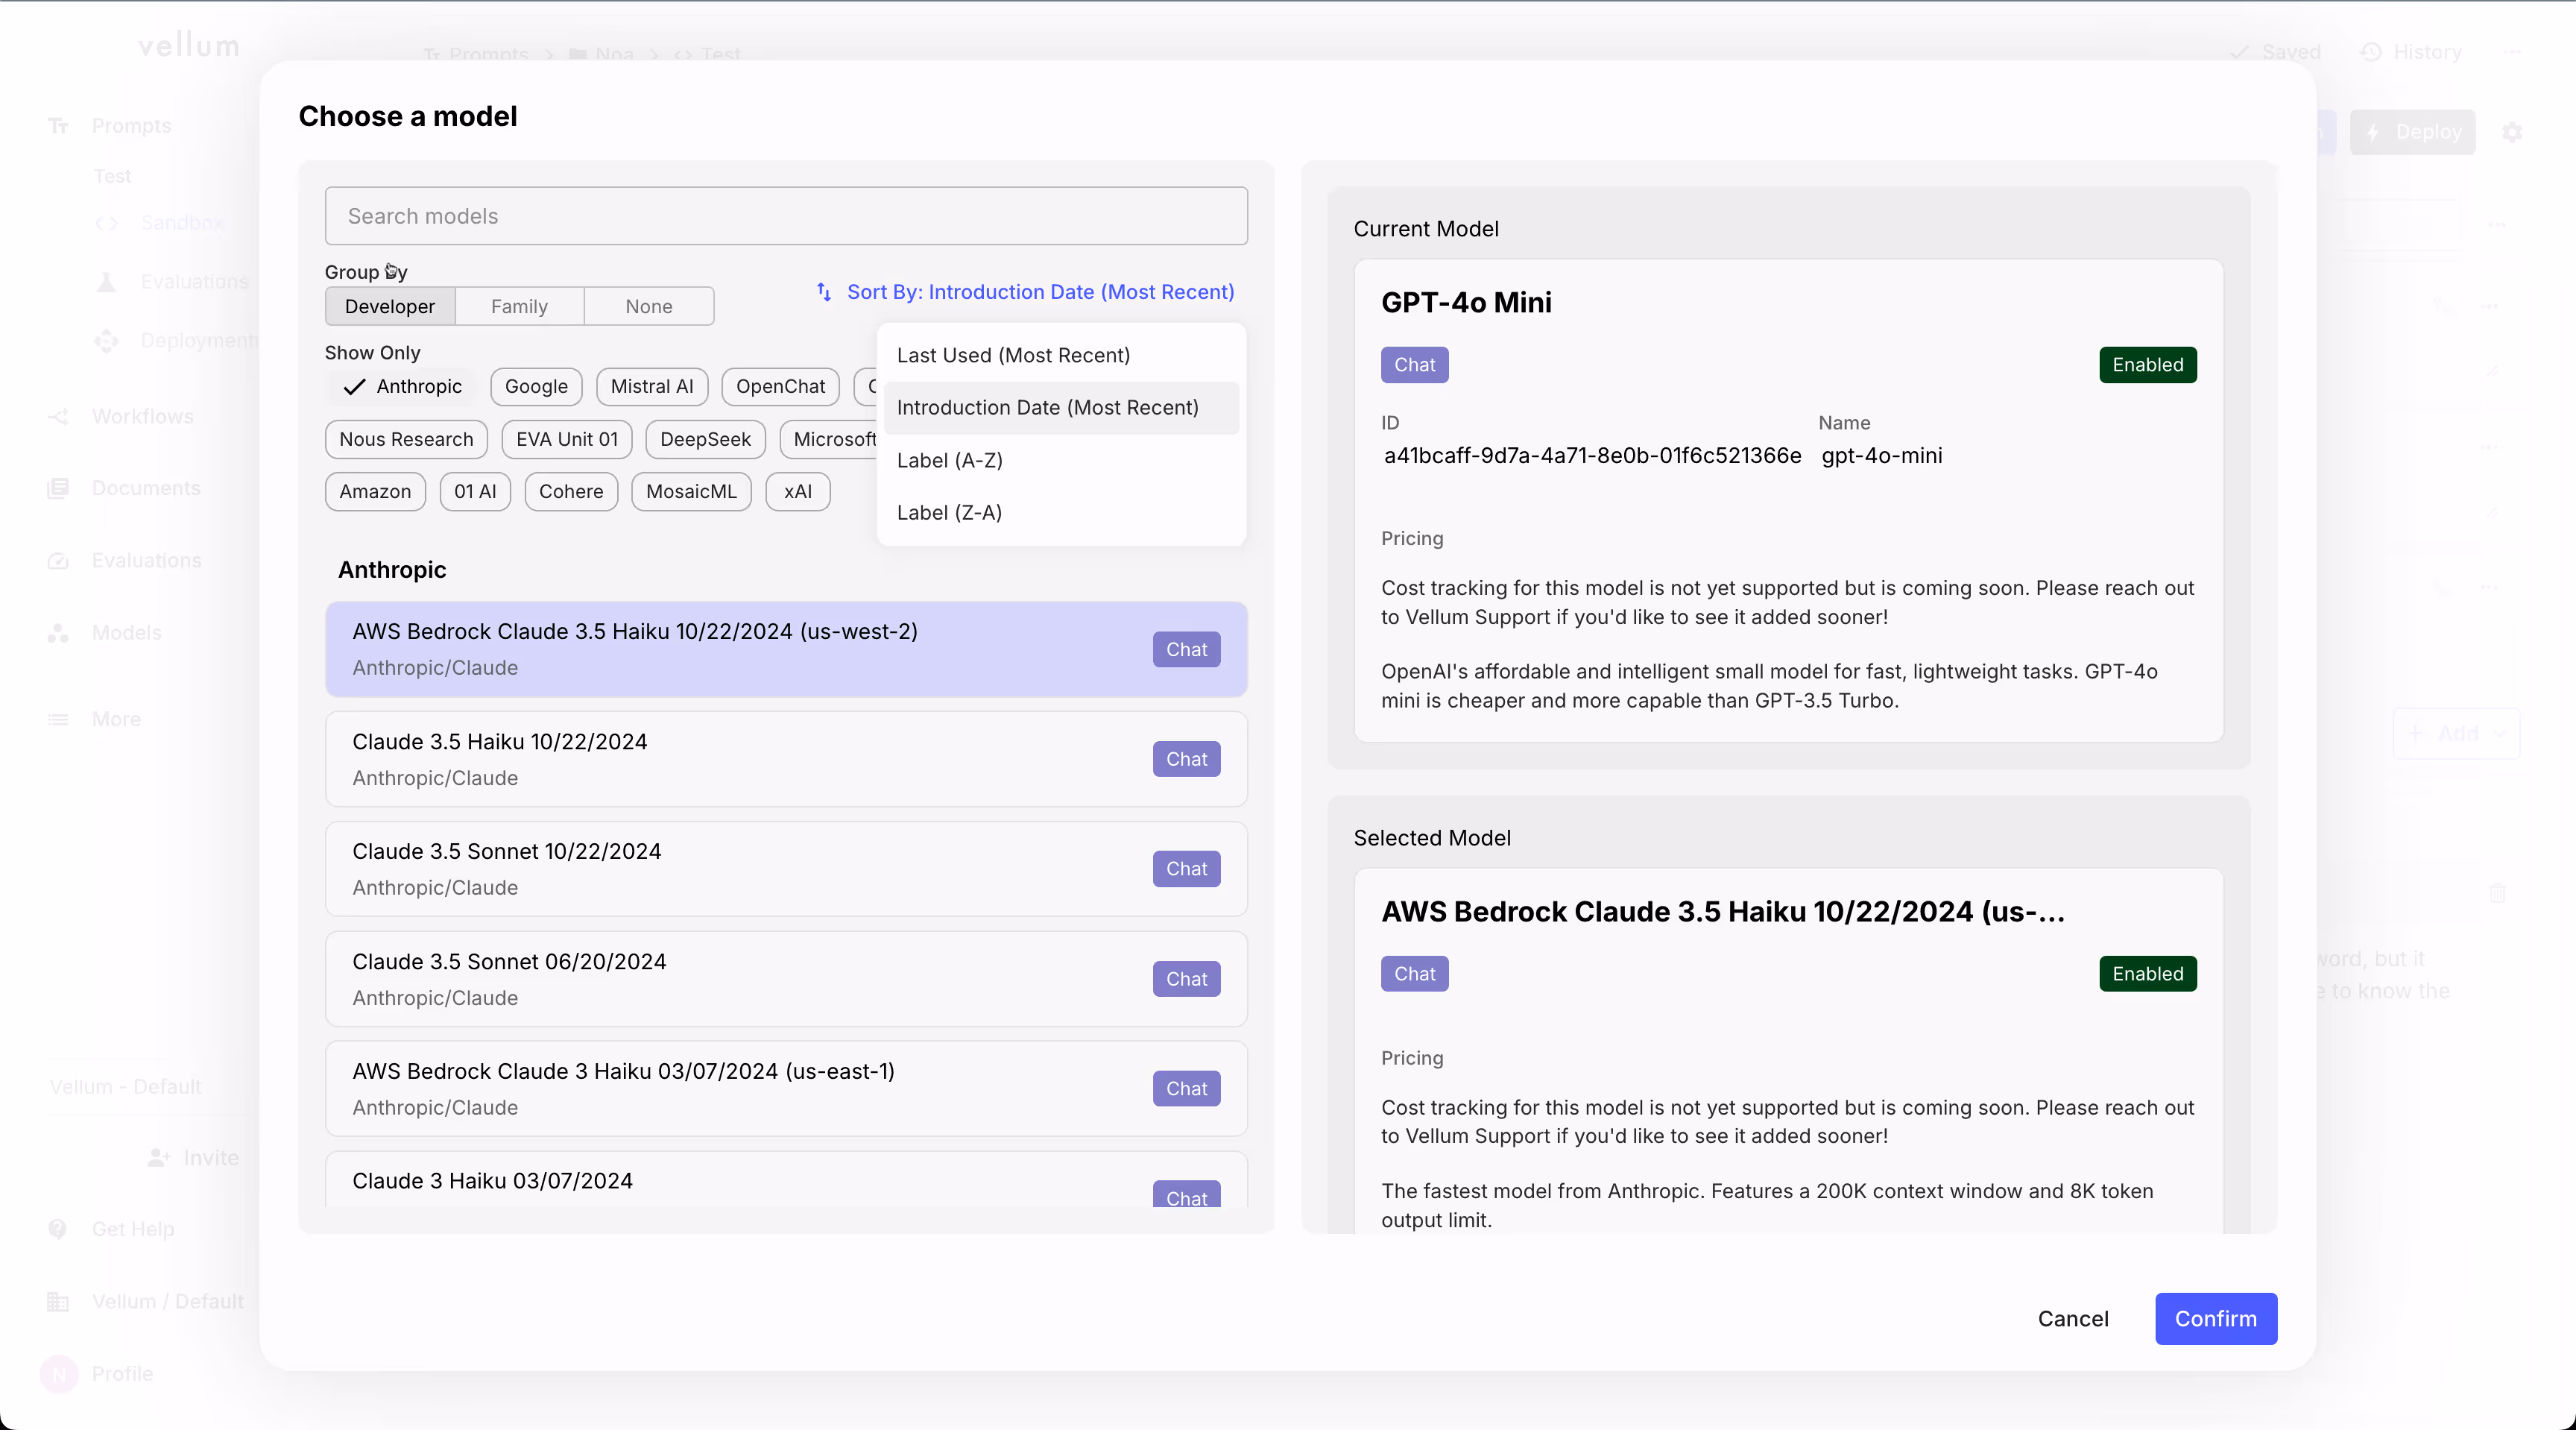Viewport: 2576px width, 1430px height.
Task: Open the Sort By dropdown
Action: [x=1039, y=292]
